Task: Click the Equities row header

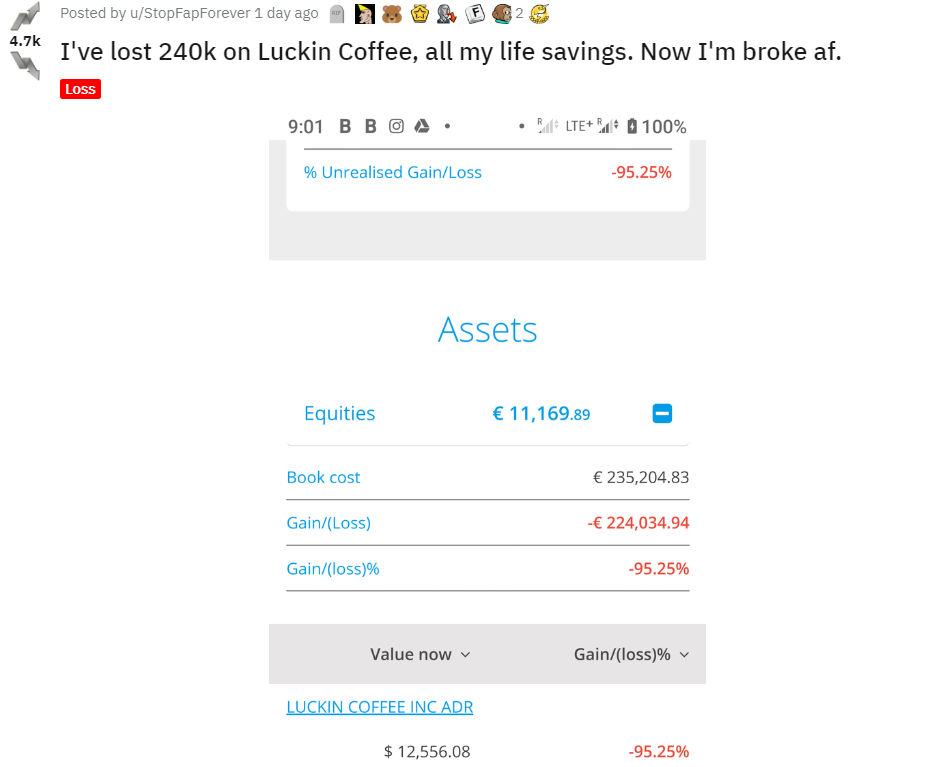Action: (488, 414)
